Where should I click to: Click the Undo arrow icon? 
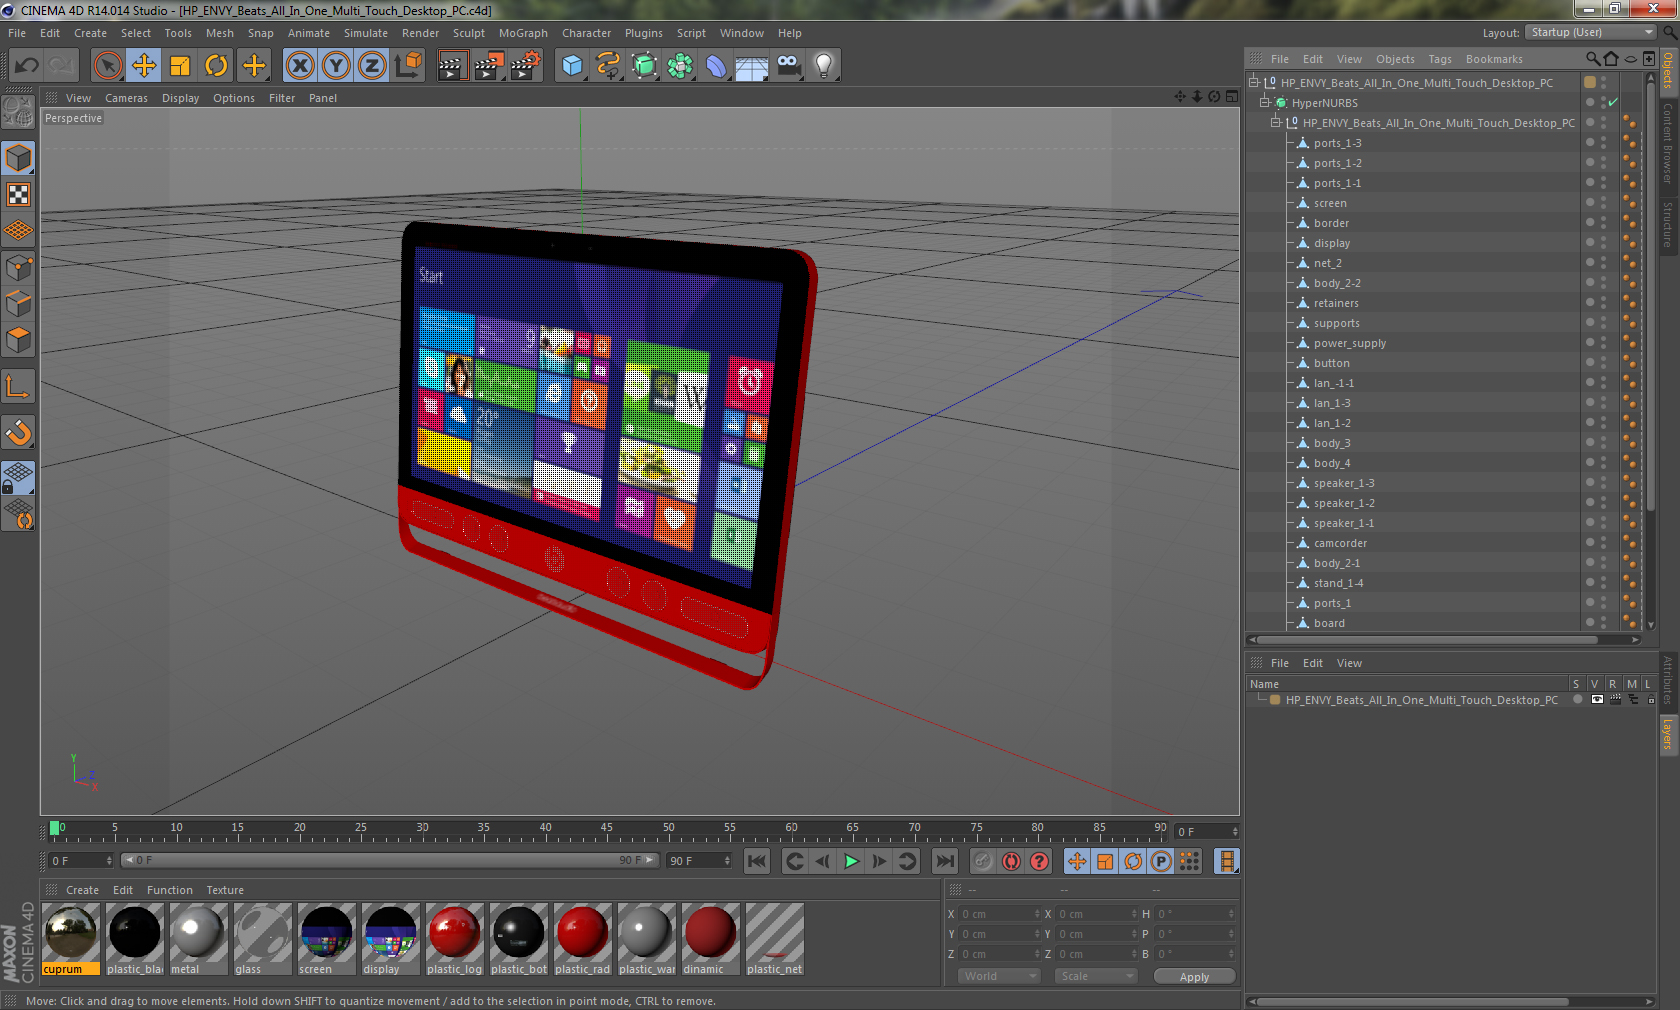tap(27, 66)
